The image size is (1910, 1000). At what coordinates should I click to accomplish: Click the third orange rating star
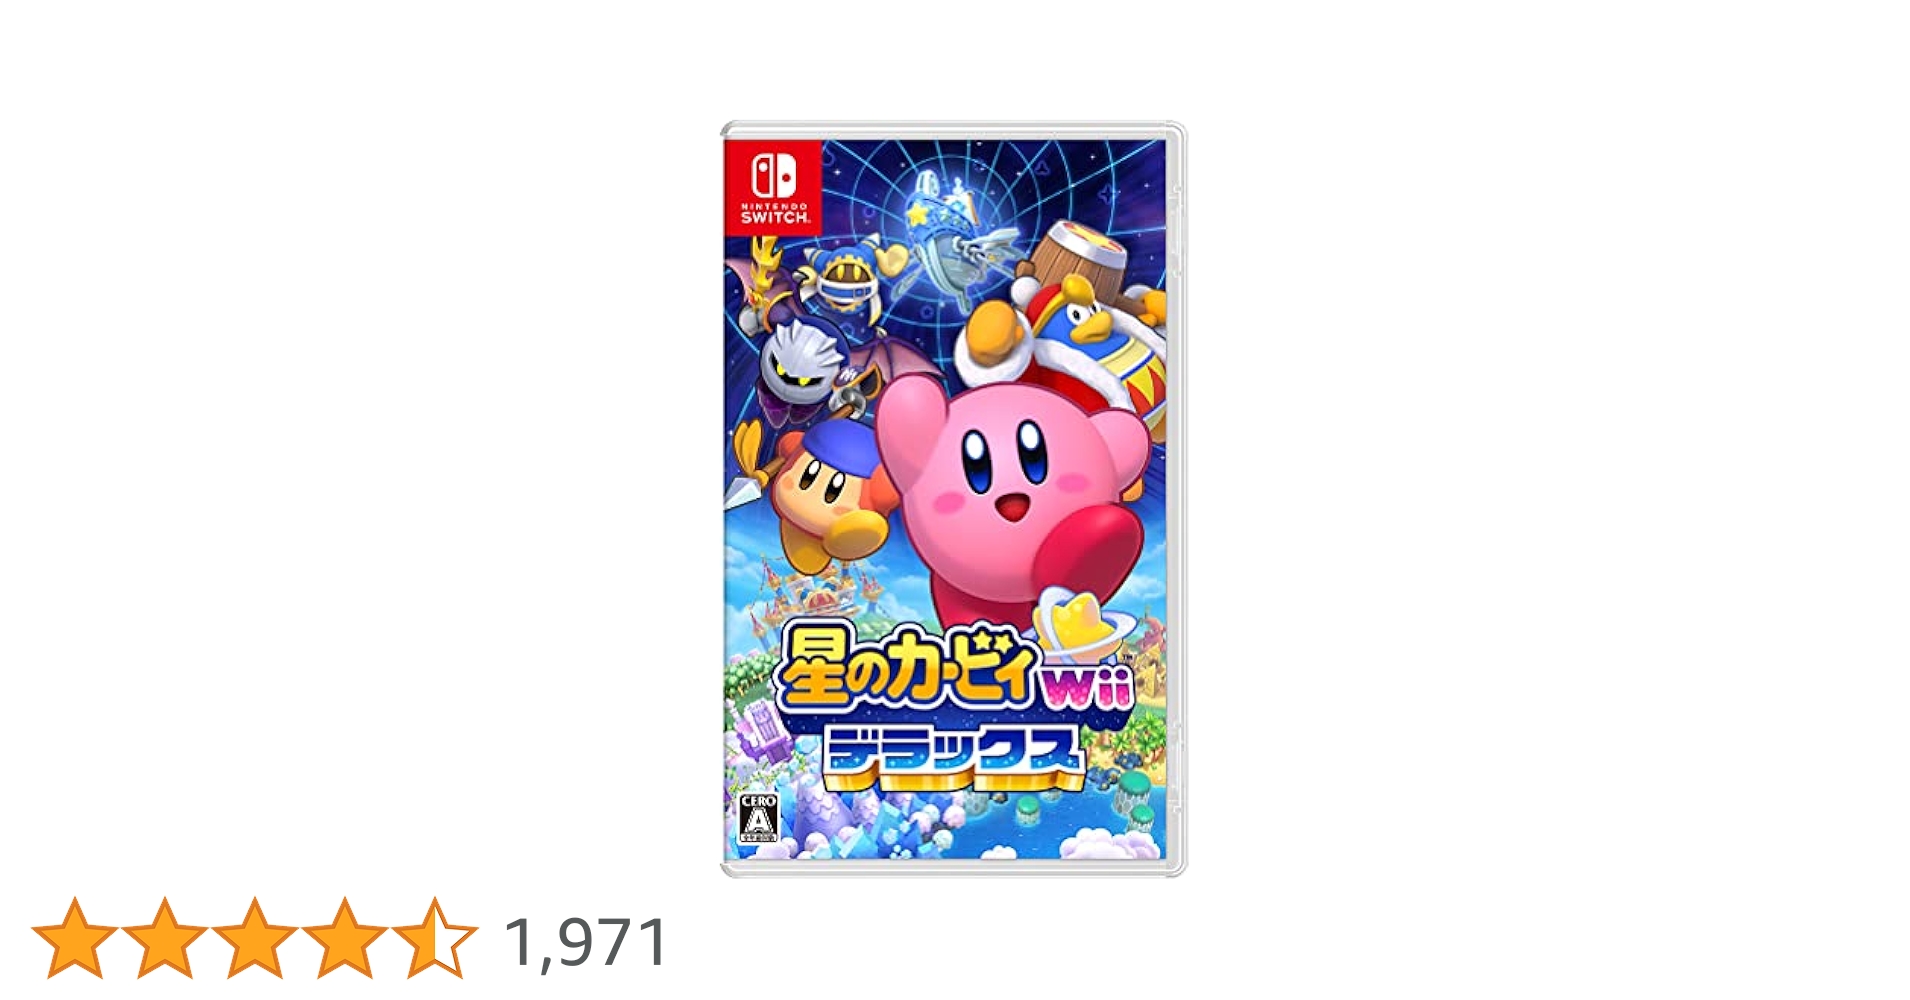click(x=255, y=938)
